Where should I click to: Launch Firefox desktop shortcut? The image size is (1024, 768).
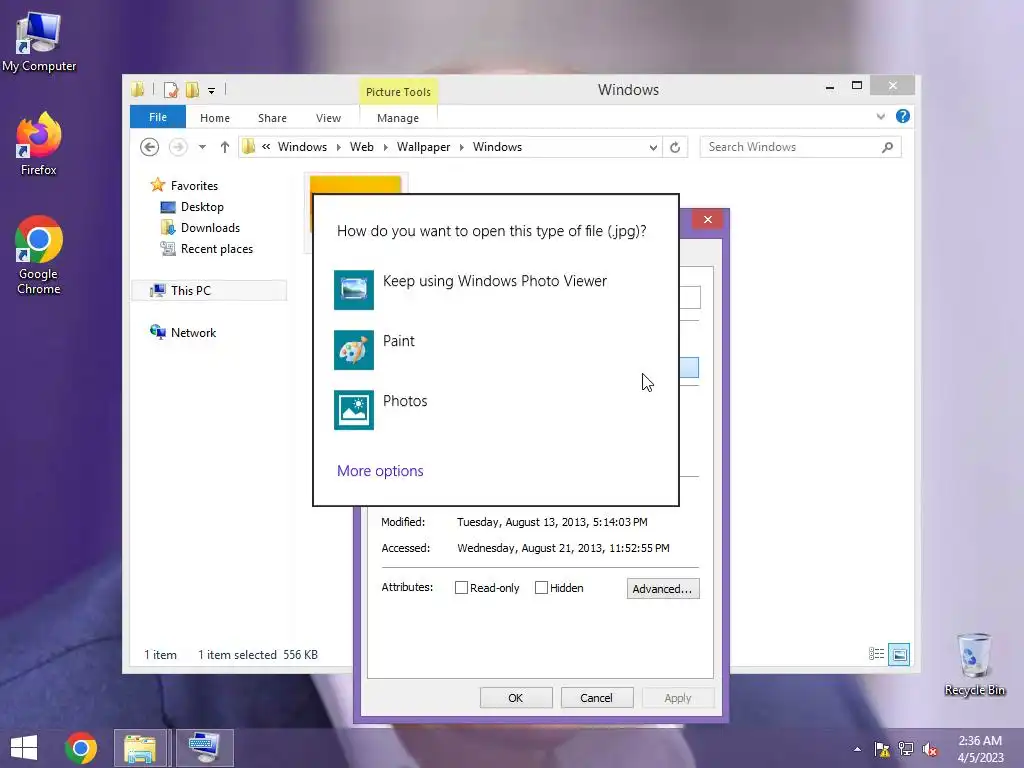(39, 144)
